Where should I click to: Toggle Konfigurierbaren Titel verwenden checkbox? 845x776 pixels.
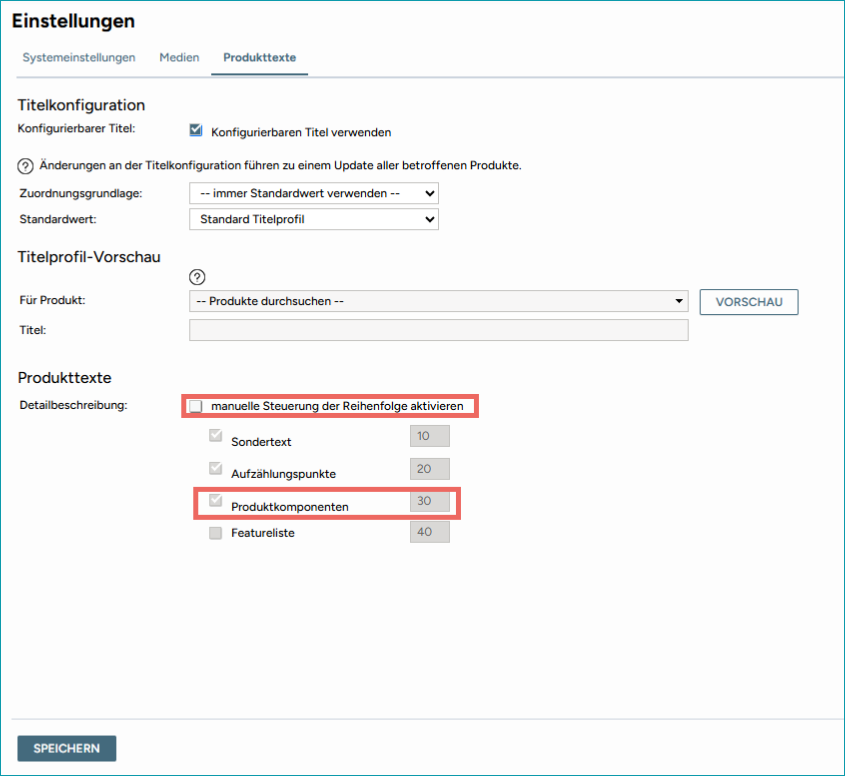pos(196,130)
